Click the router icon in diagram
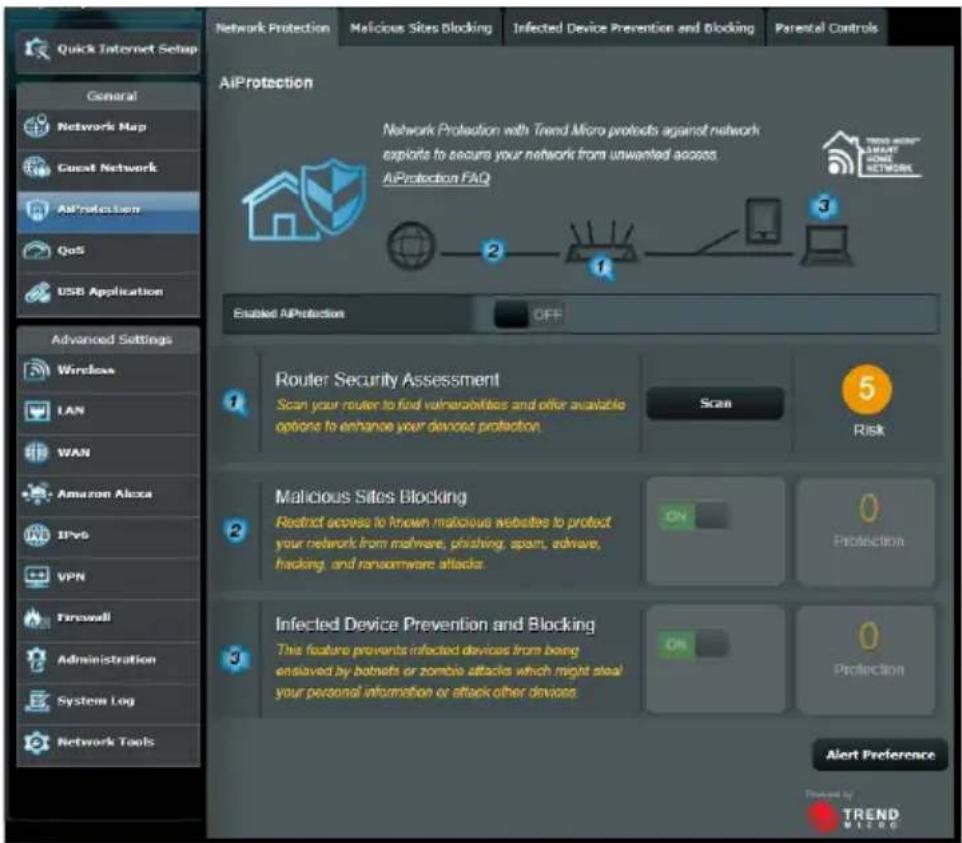The height and width of the screenshot is (843, 962). click(601, 242)
